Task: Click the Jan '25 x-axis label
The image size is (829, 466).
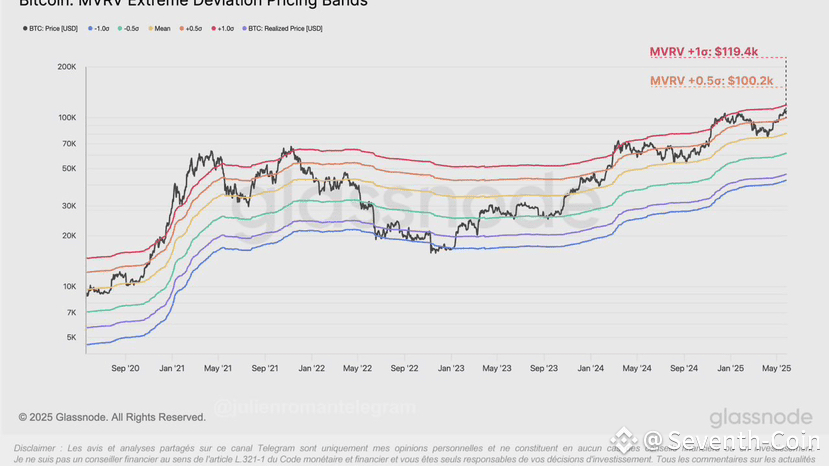Action: (x=731, y=368)
